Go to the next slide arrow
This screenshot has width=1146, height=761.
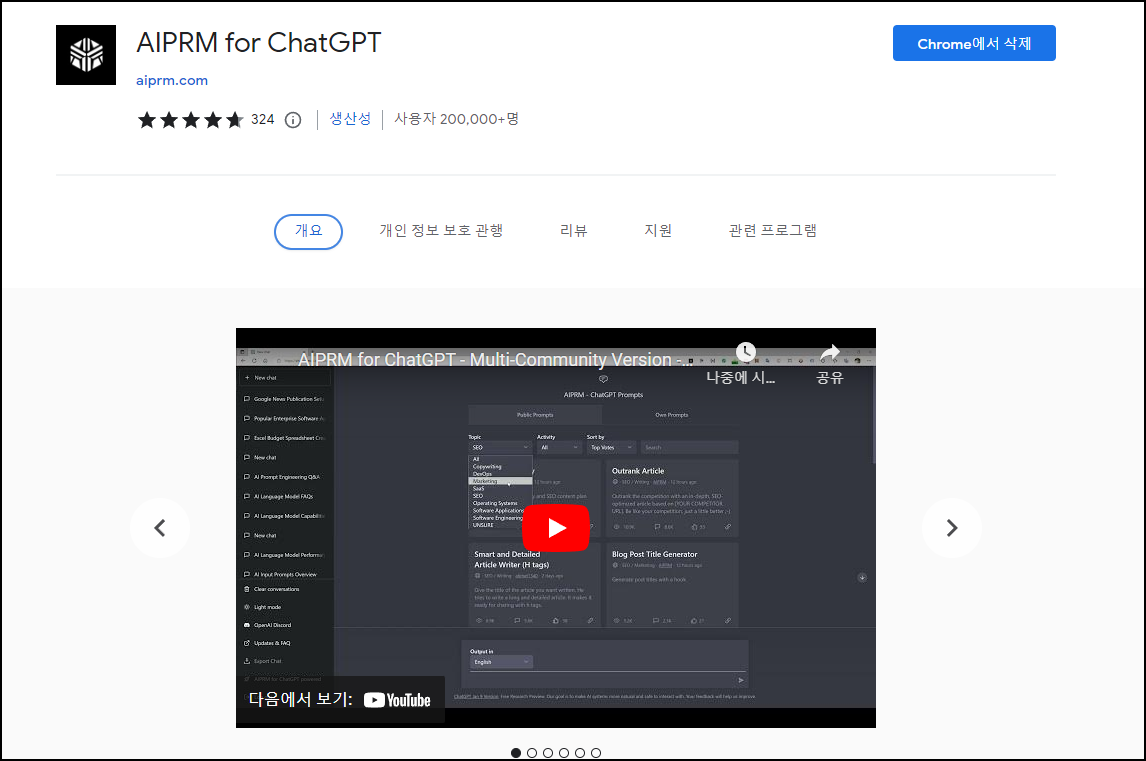point(952,528)
